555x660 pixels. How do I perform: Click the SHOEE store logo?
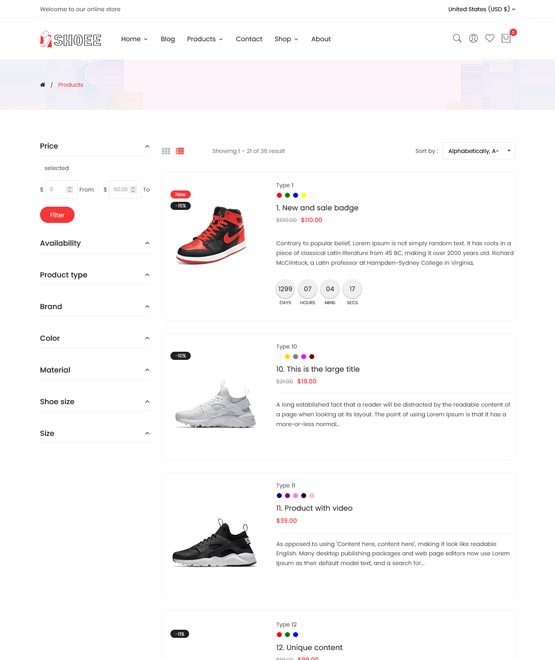pos(71,39)
